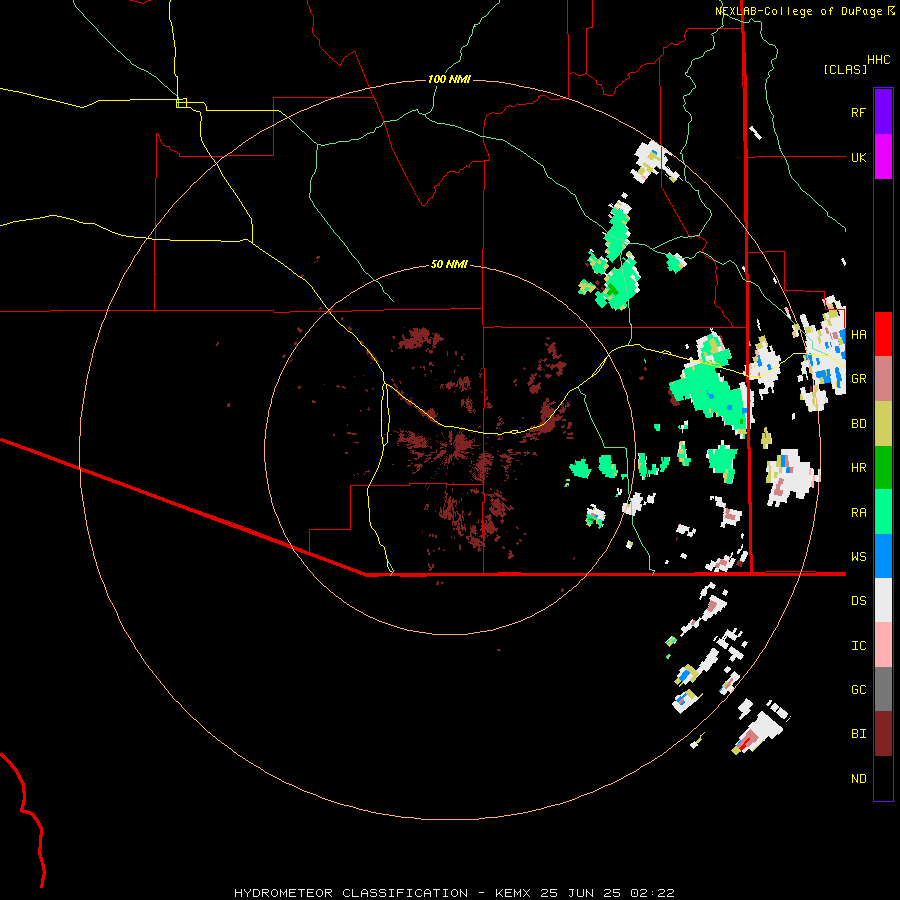Click the IC legend label text

point(858,646)
